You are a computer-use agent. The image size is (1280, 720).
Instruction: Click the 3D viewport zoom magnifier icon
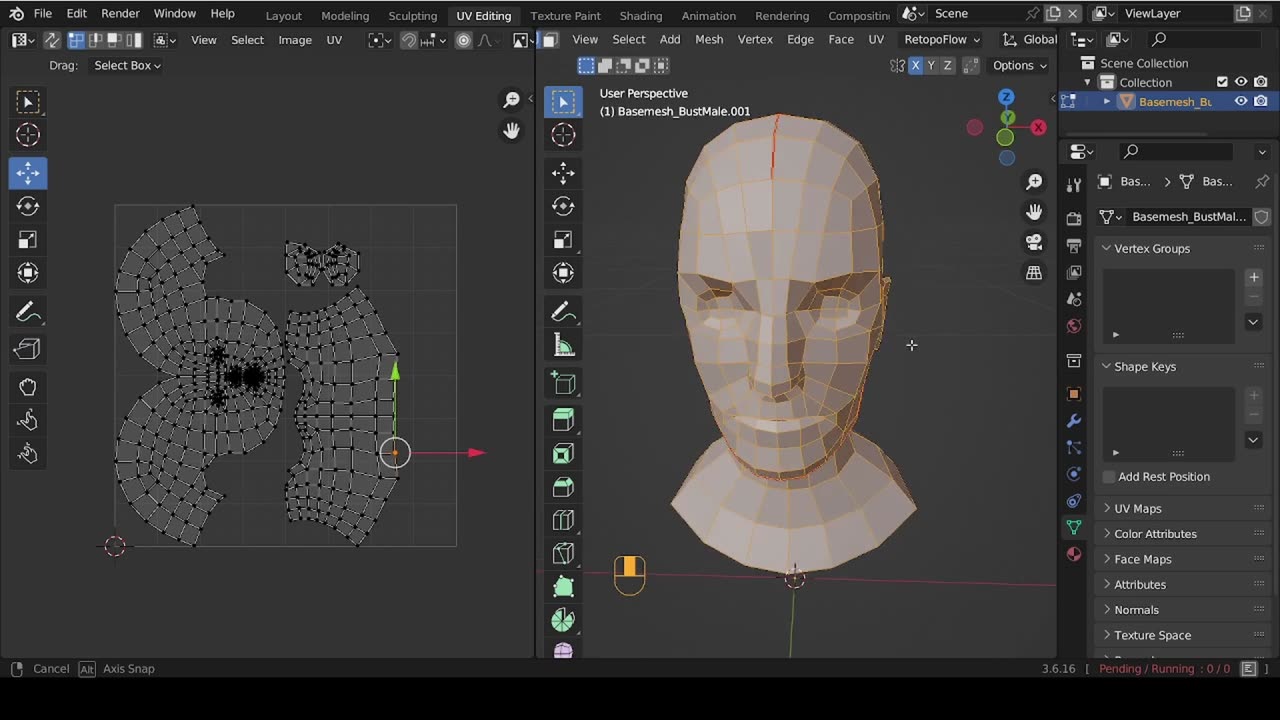[x=1034, y=181]
